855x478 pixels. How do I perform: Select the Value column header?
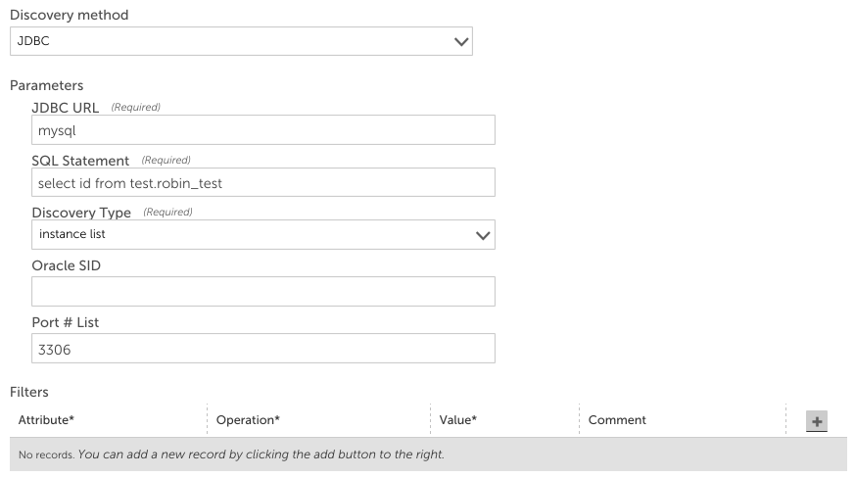(x=458, y=421)
